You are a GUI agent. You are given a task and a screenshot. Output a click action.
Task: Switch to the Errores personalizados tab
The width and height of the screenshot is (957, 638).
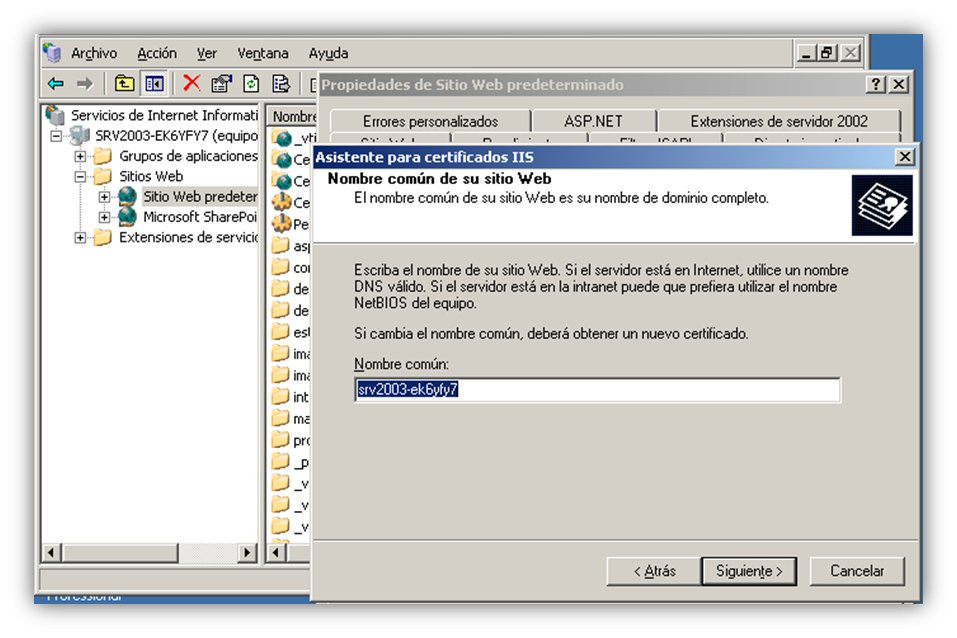pos(430,121)
